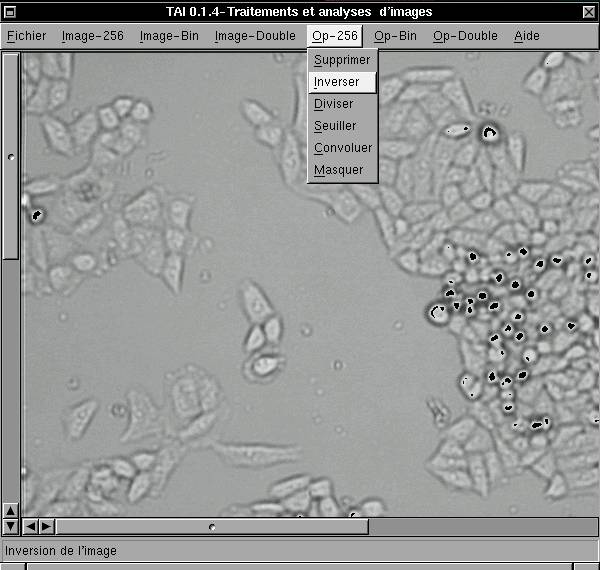Choose Diviser in the dropdown list
Viewport: 600px width, 570px height.
[333, 104]
